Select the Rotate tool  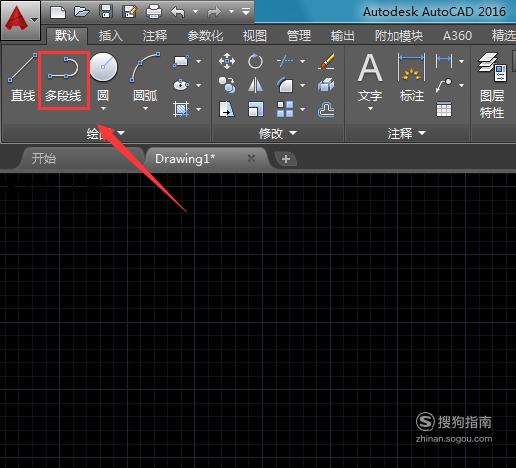[x=255, y=61]
